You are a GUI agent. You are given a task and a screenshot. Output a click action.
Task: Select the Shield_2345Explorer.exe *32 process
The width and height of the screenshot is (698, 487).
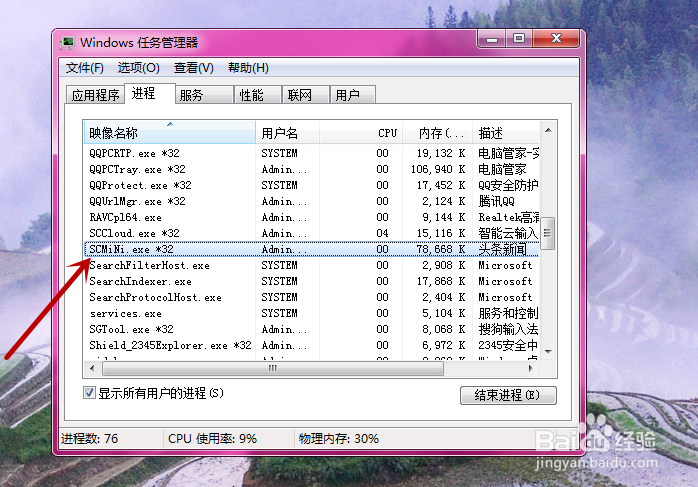point(312,345)
